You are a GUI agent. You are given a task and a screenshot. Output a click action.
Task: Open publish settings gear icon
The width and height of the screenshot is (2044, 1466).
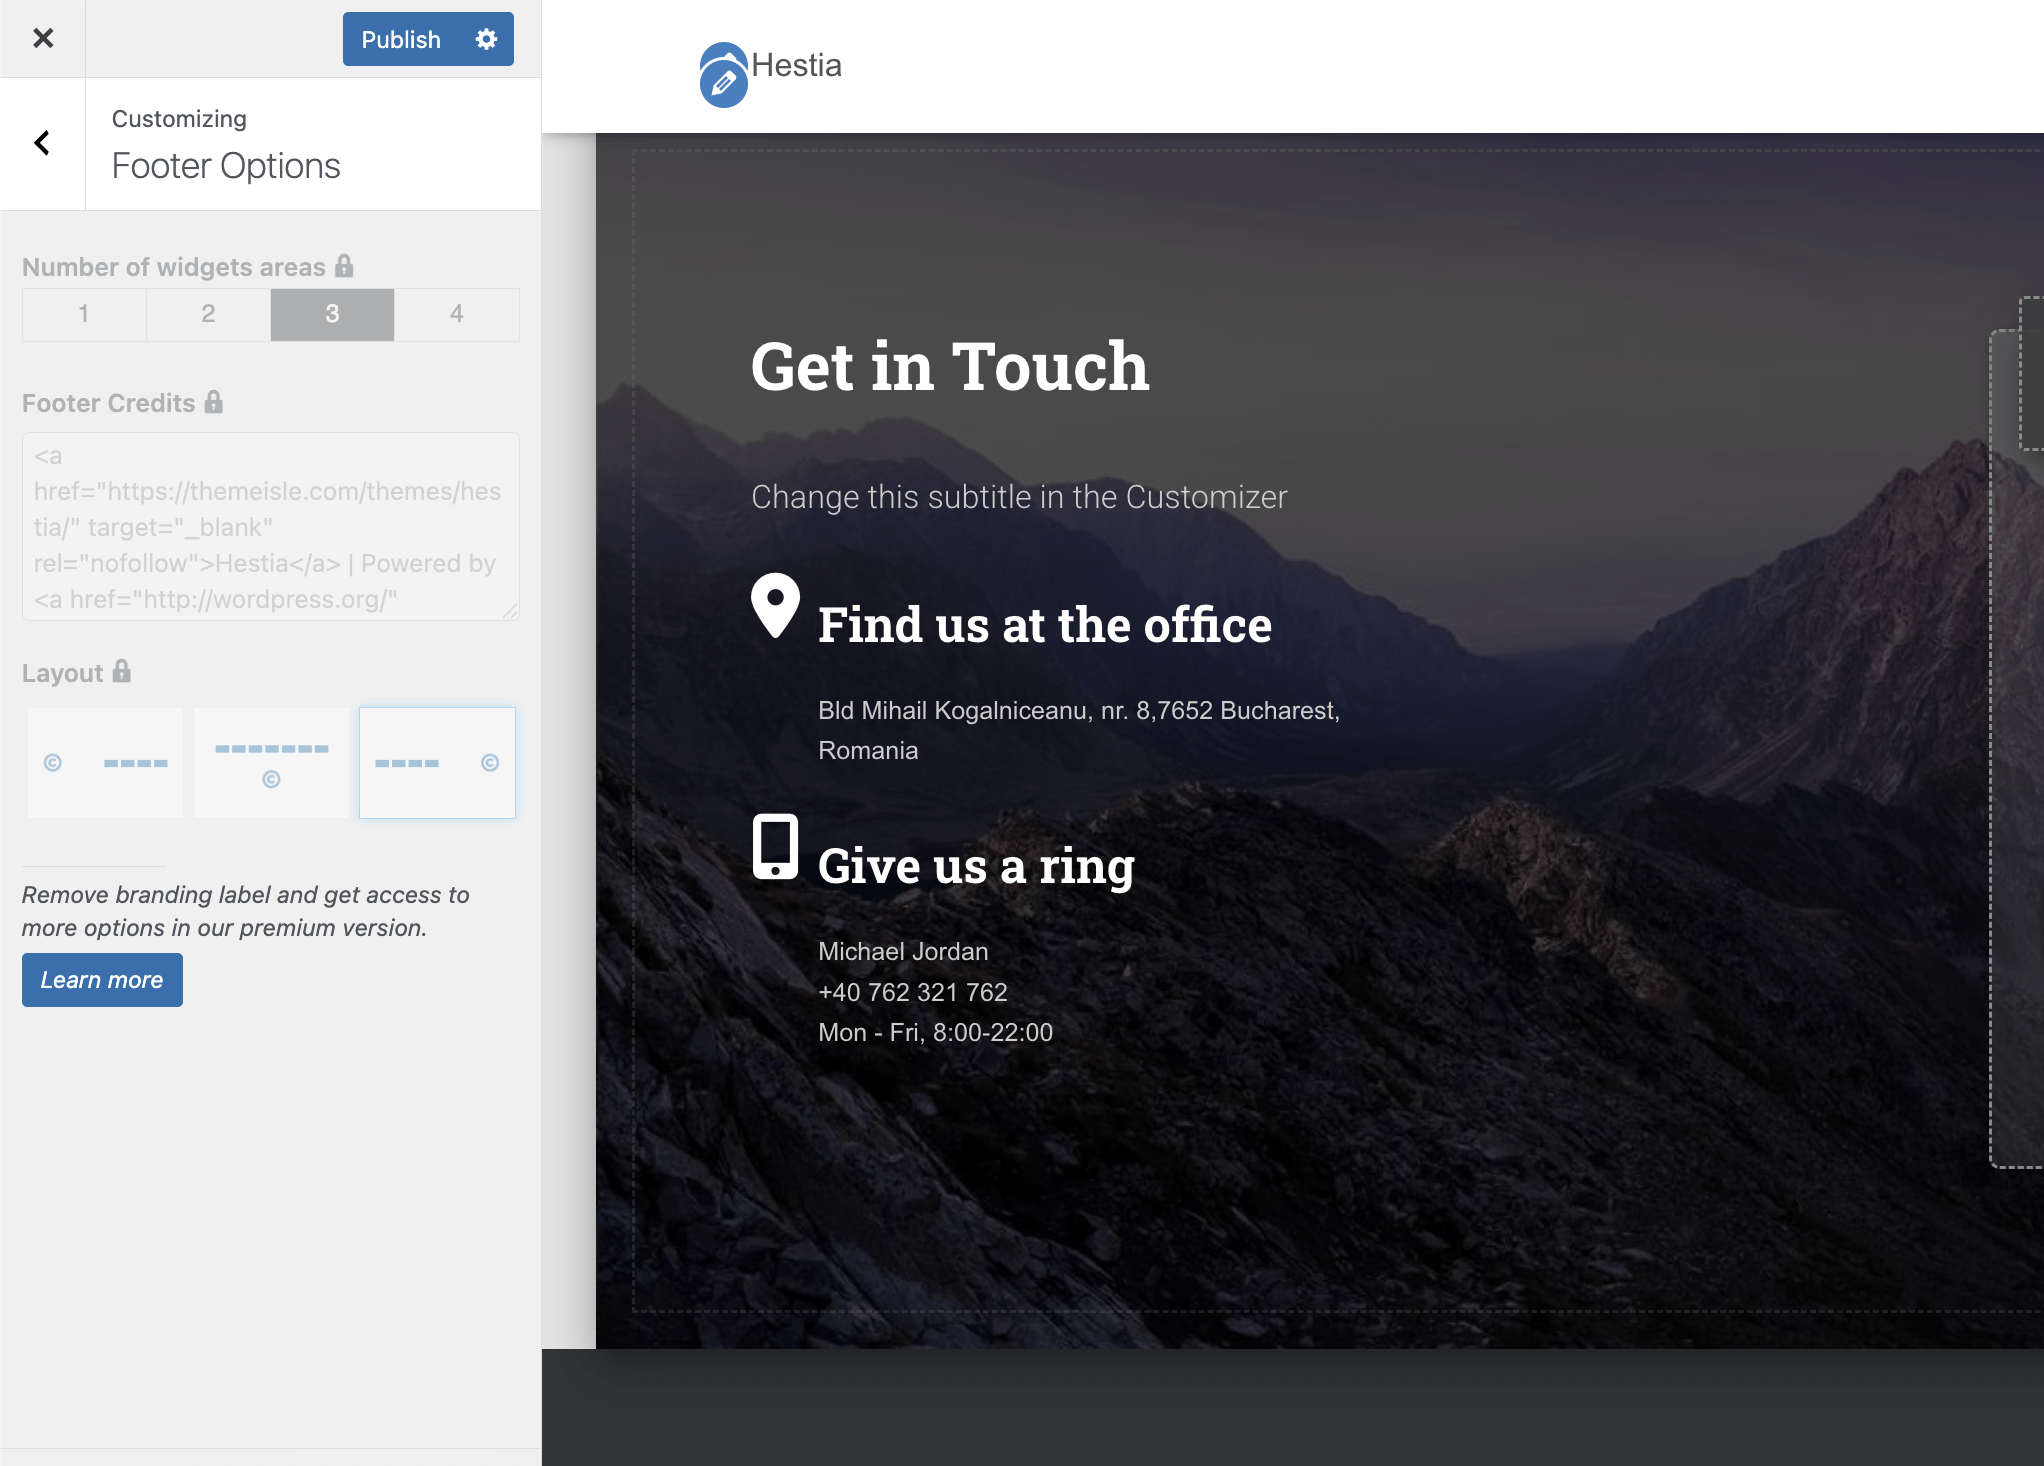tap(486, 39)
